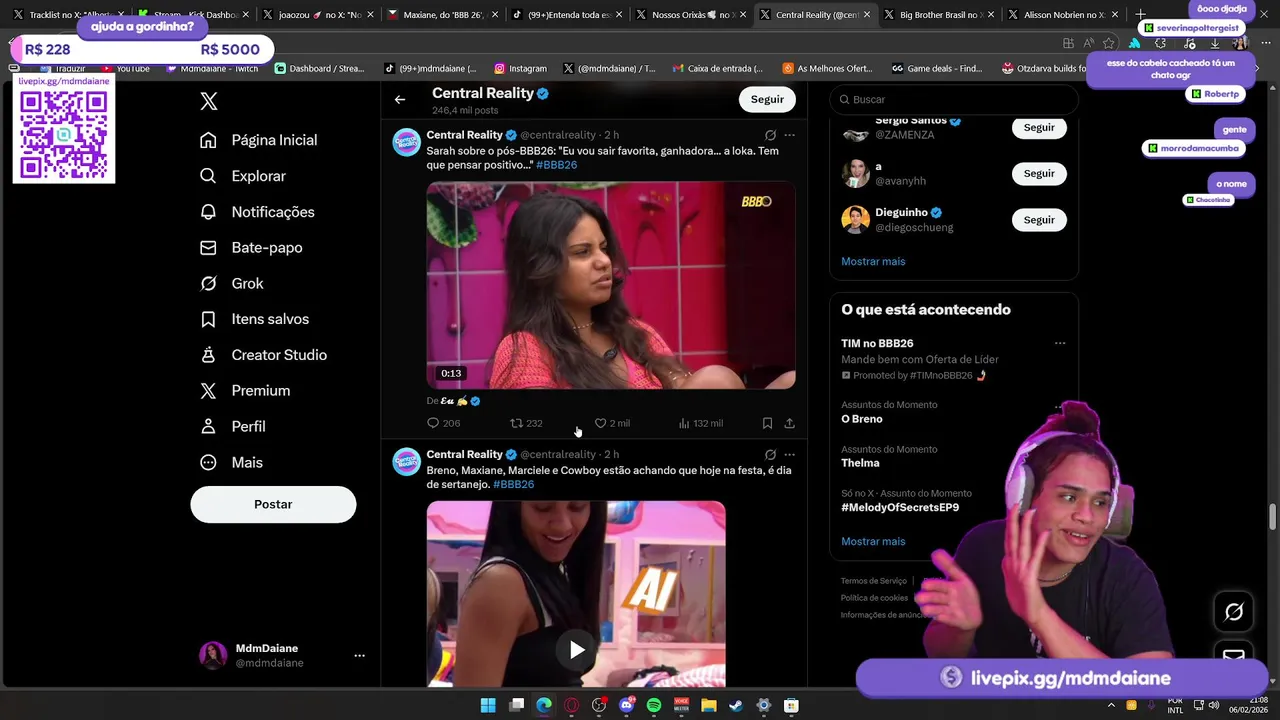Open Termos de Serviço link

coord(874,581)
